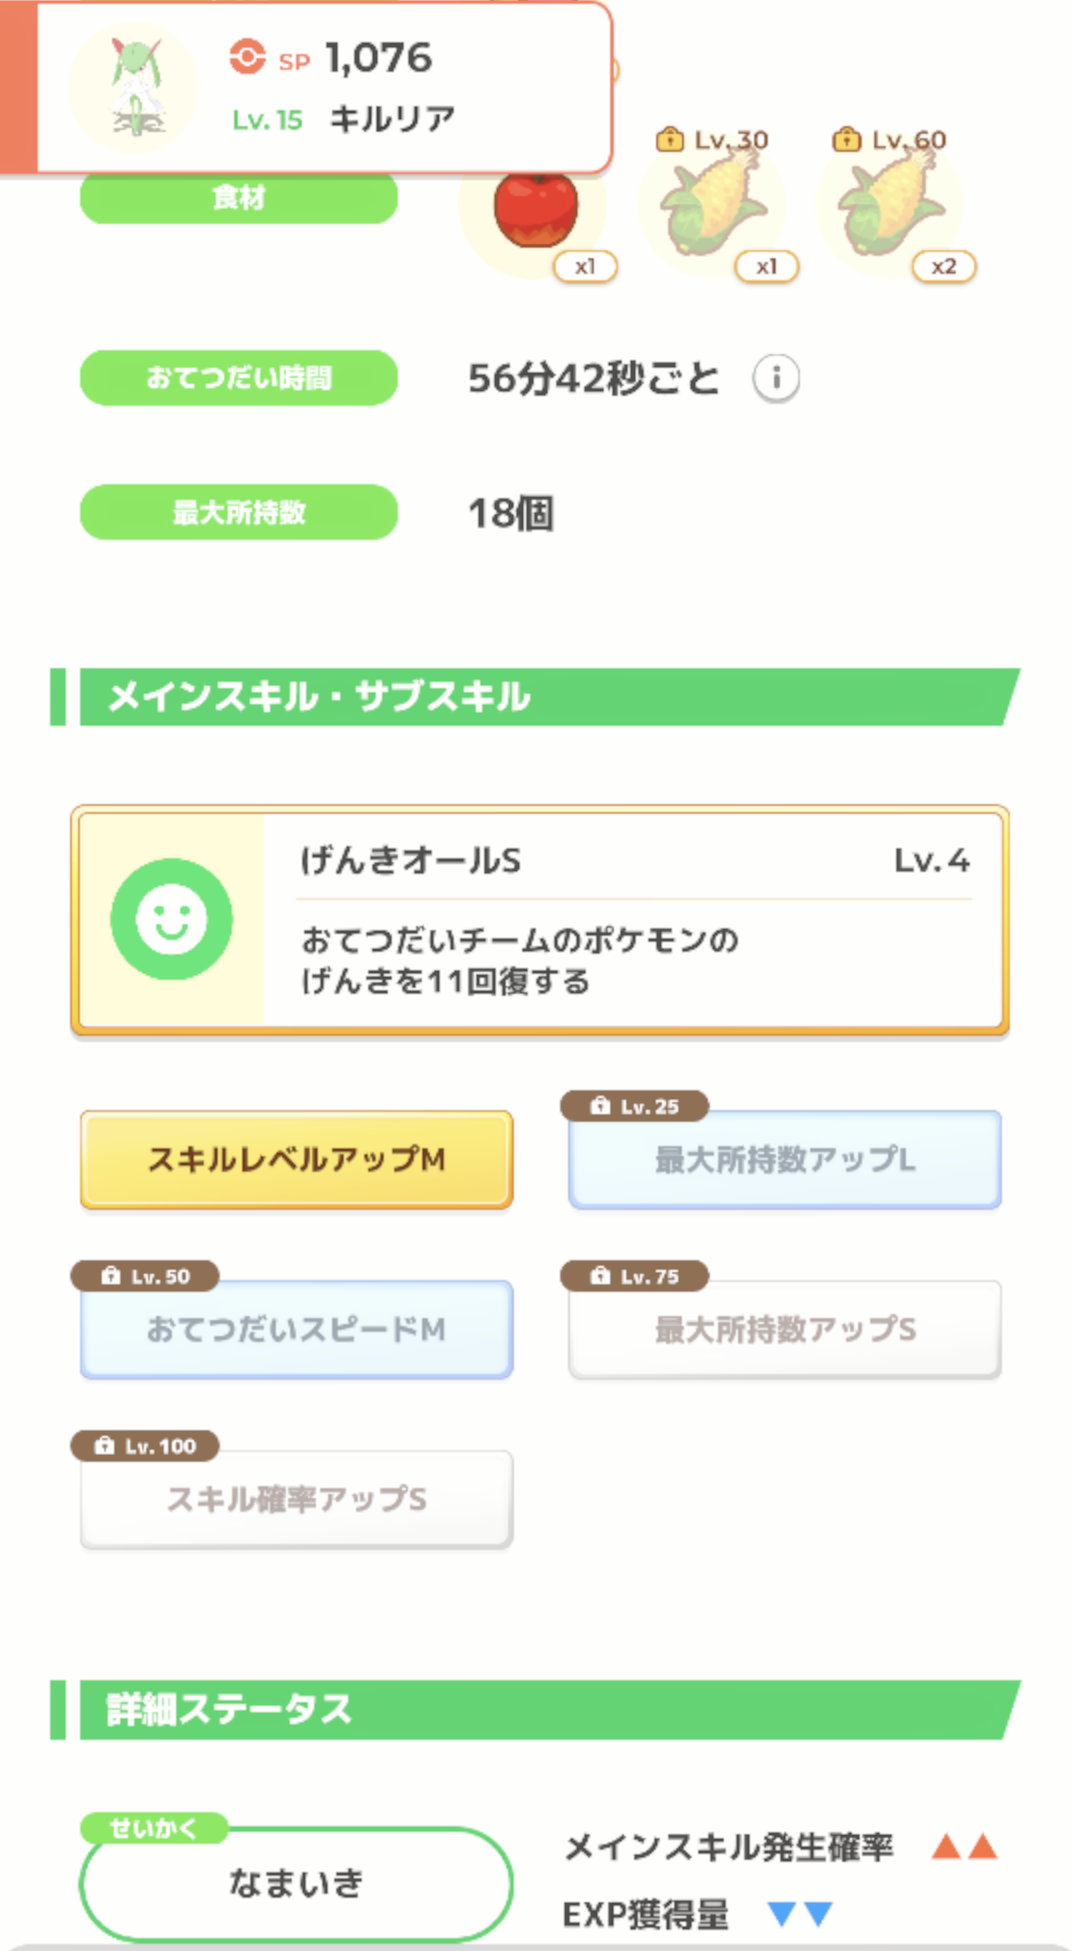The image size is (1072, 1951).
Task: Tap the green smiley main skill icon
Action: pos(171,919)
